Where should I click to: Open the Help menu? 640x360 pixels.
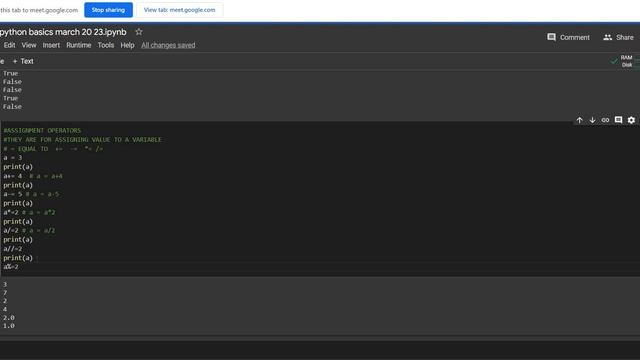tap(127, 45)
